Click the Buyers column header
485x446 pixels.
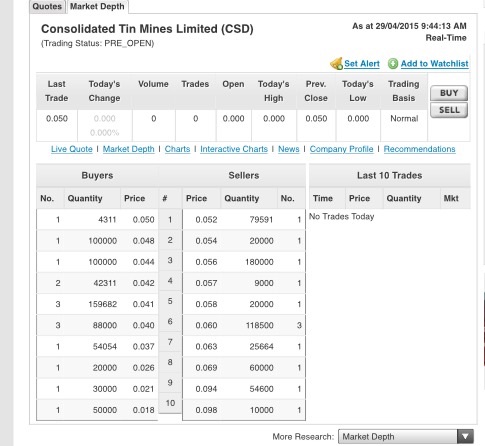pos(97,175)
